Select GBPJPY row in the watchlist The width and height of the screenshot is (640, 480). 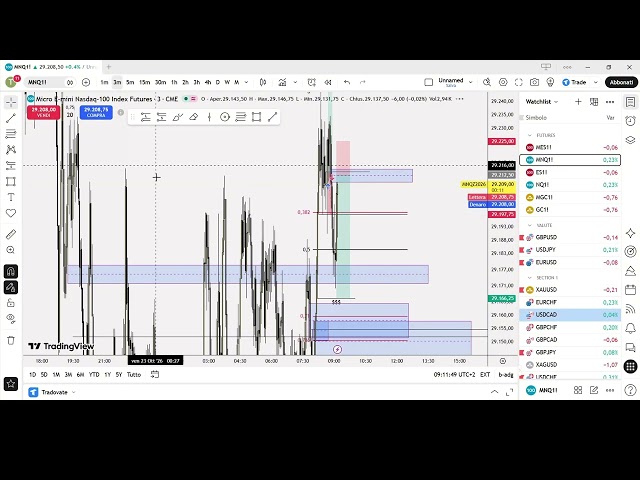click(570, 352)
